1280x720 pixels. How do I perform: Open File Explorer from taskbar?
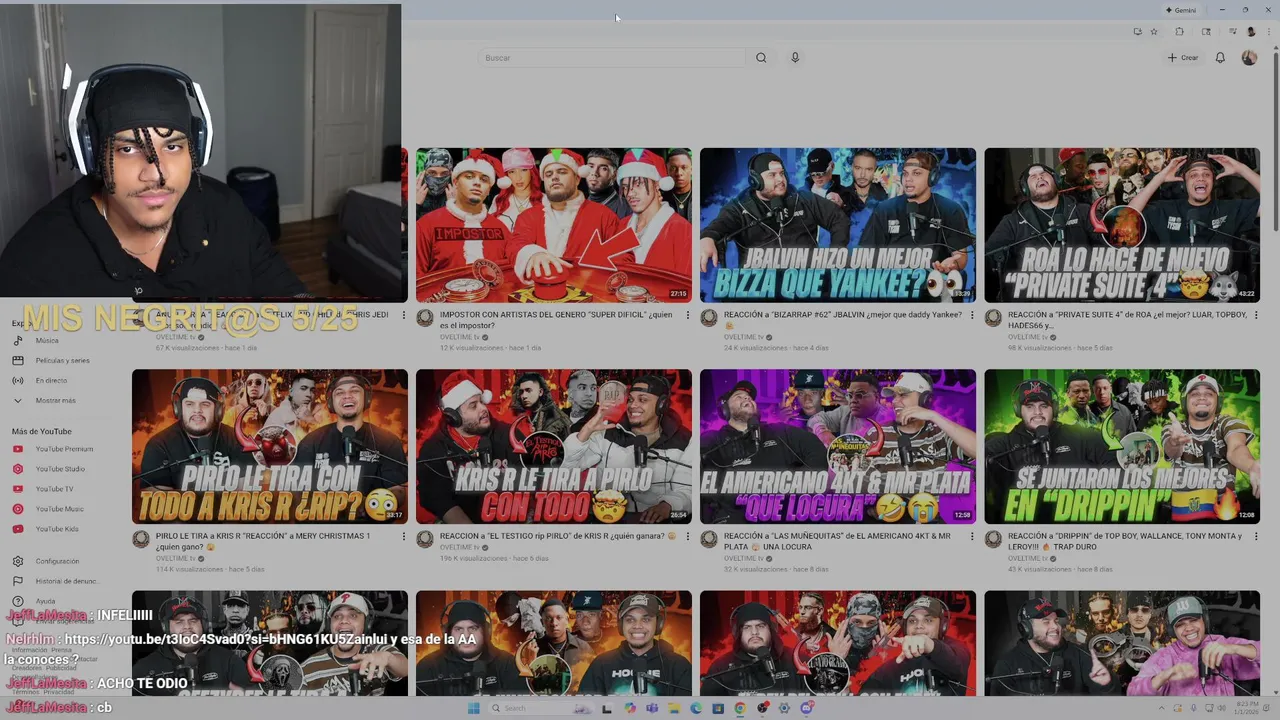pyautogui.click(x=673, y=708)
